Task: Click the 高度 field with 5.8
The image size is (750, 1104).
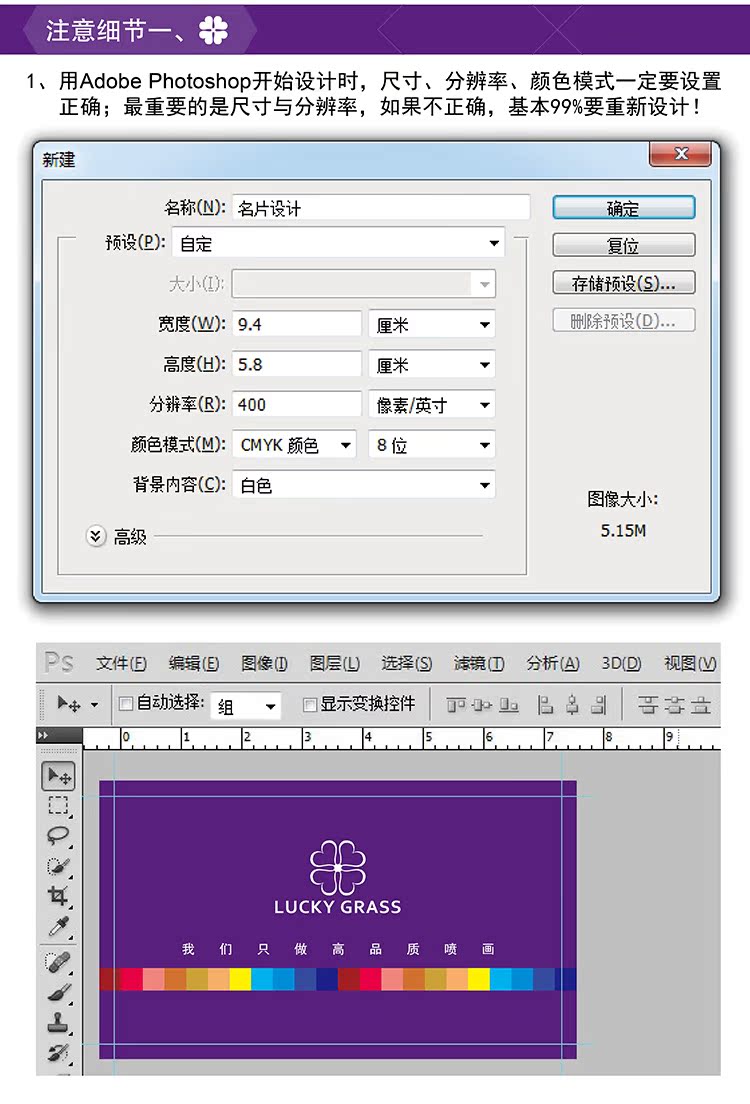Action: (x=296, y=365)
